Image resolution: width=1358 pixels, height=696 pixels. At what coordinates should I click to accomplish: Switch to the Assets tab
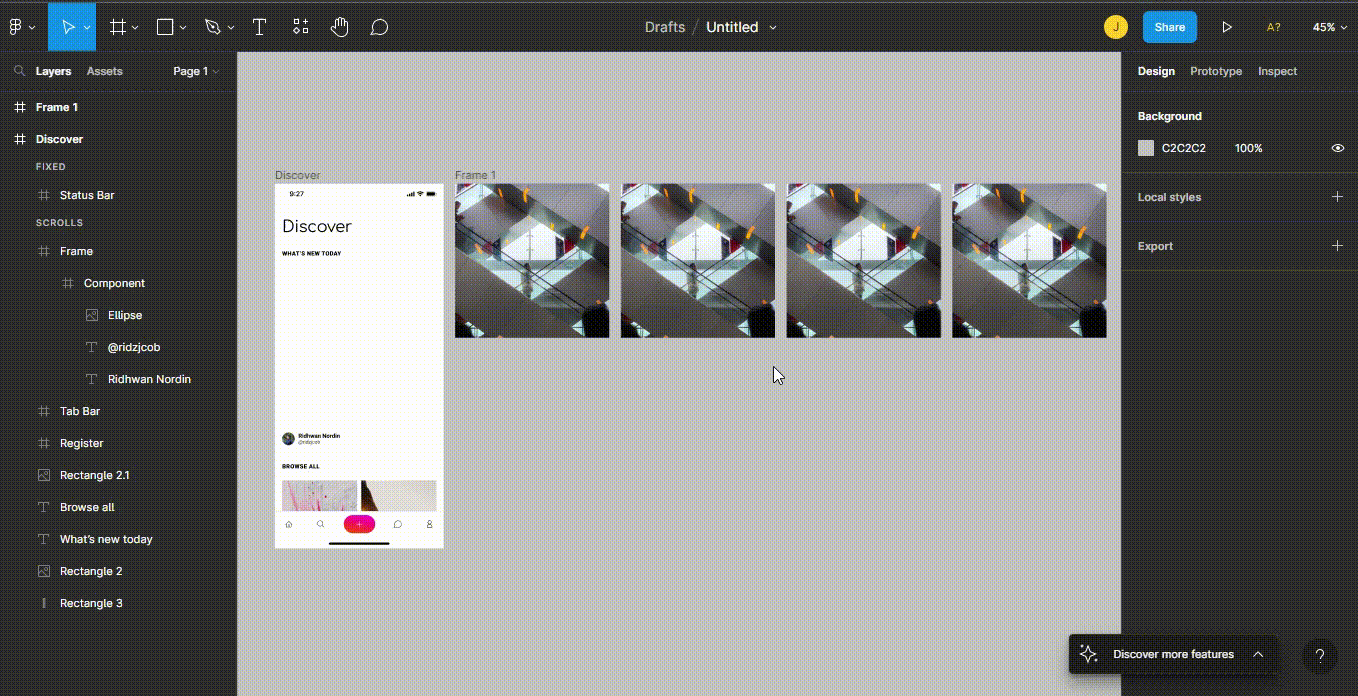104,71
